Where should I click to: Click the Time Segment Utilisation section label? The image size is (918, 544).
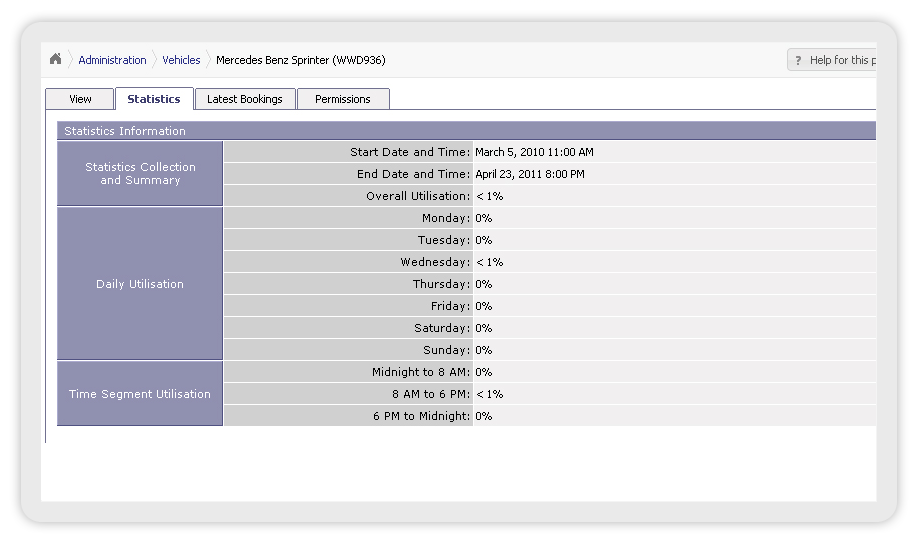point(140,394)
